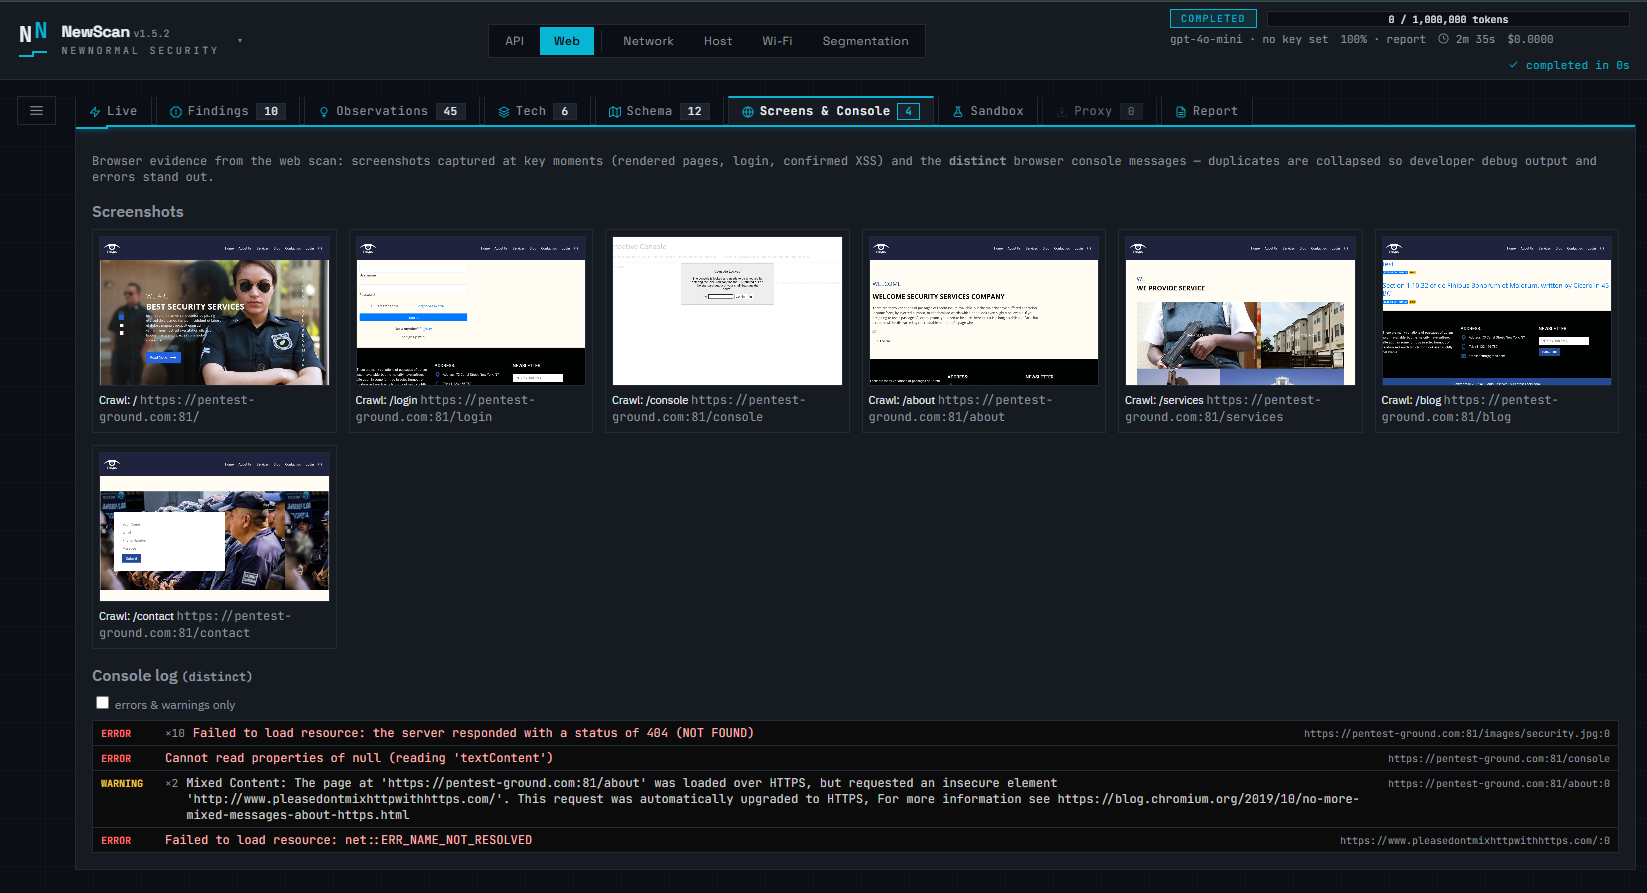1647x893 pixels.
Task: Follow the pentest-ground.com:81/contact caption link
Action: click(195, 624)
